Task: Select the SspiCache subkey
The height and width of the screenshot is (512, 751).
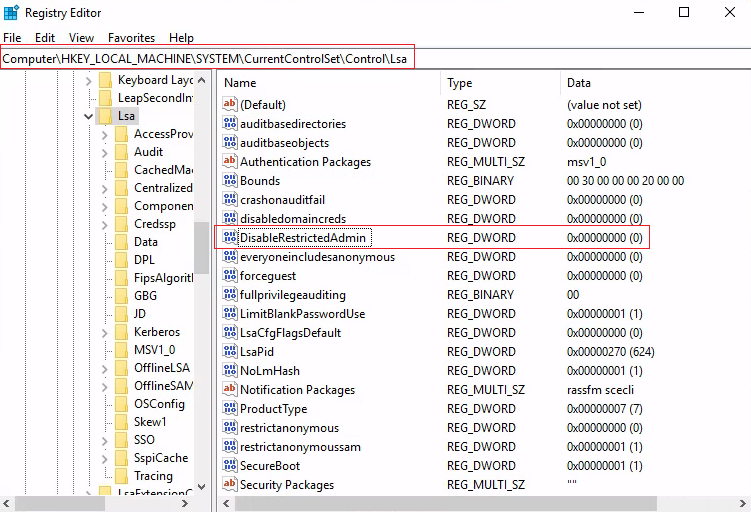Action: click(160, 457)
